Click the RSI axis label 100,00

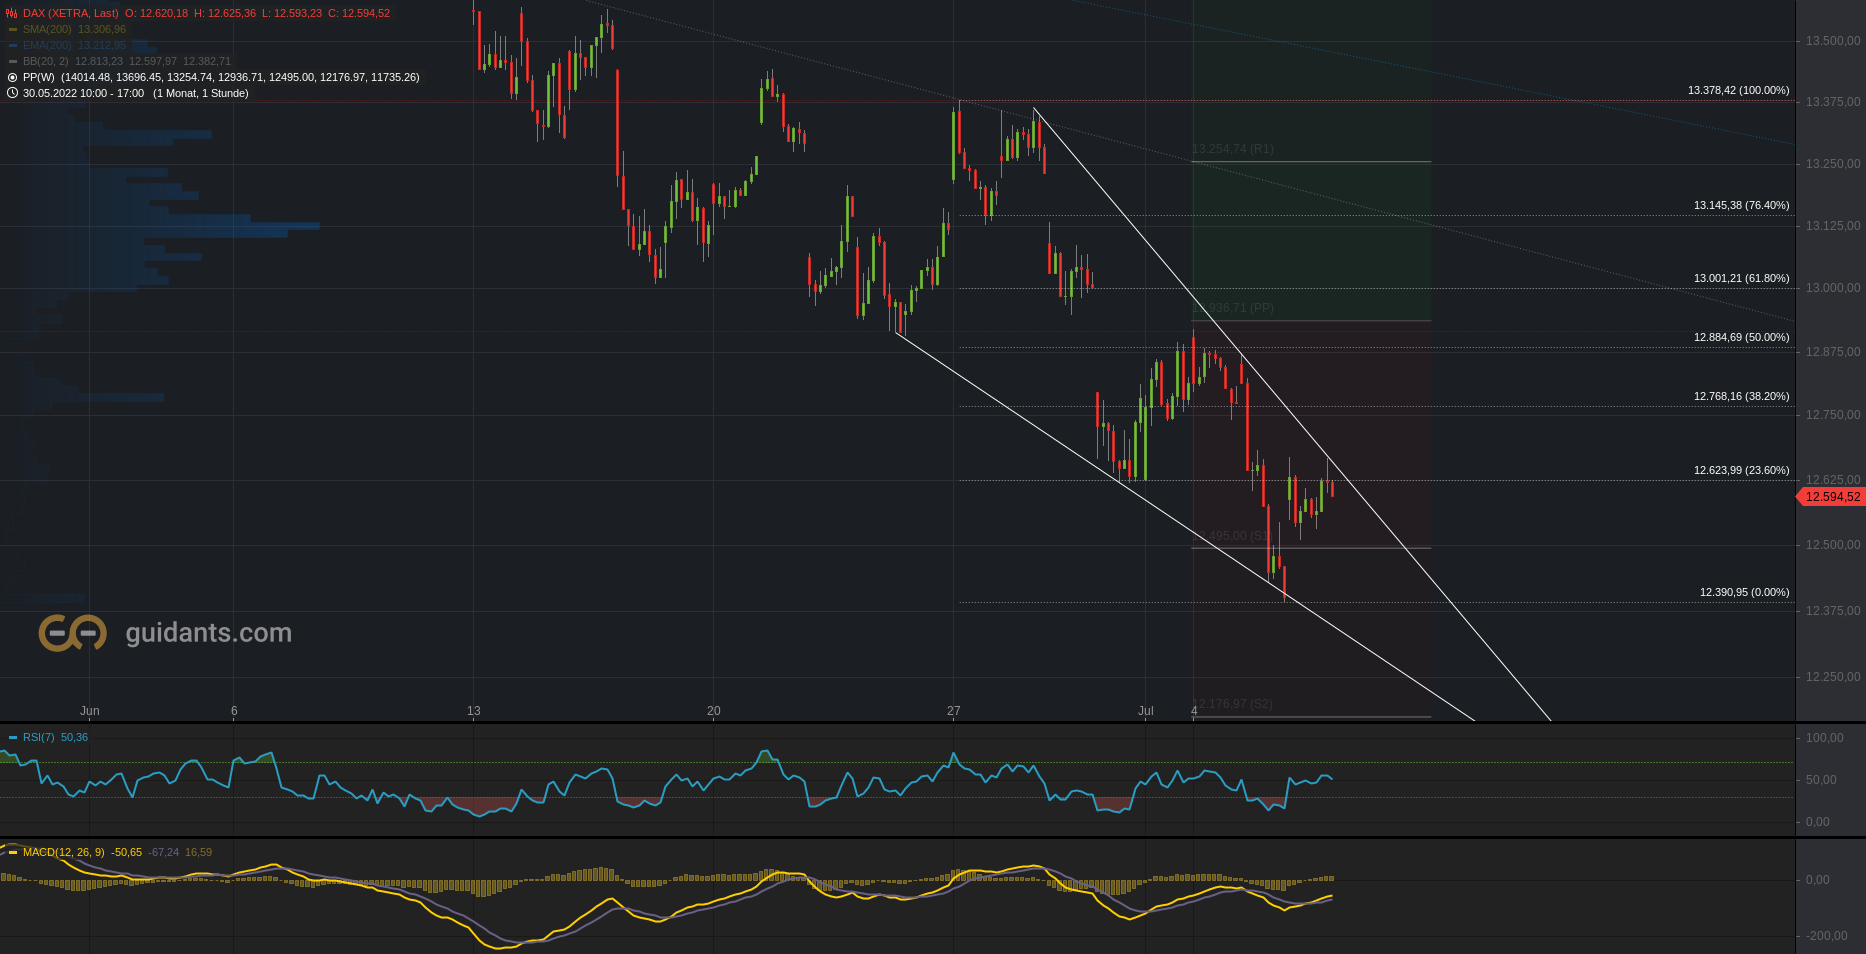tap(1825, 738)
